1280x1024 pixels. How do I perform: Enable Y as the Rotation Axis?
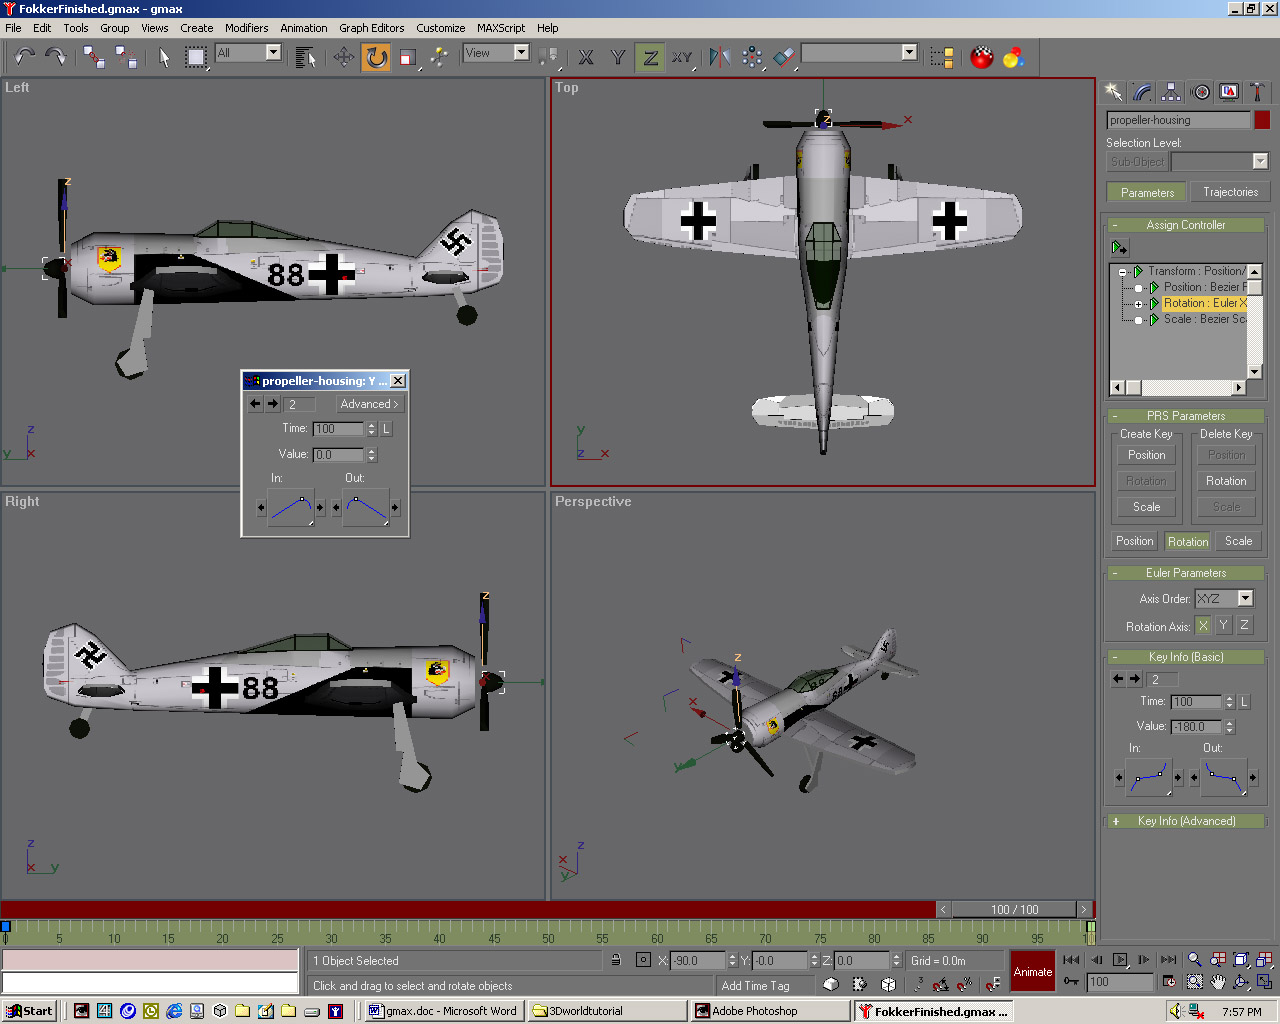click(x=1223, y=625)
